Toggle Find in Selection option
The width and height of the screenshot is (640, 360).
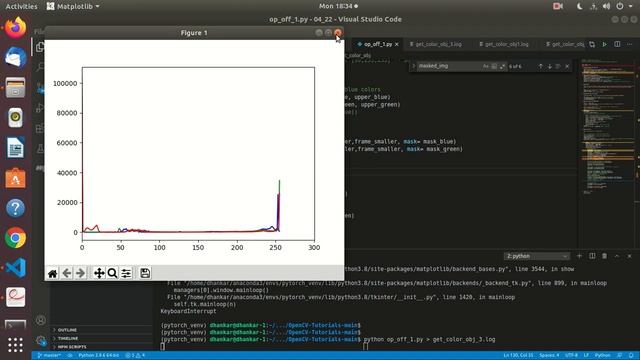[x=558, y=66]
